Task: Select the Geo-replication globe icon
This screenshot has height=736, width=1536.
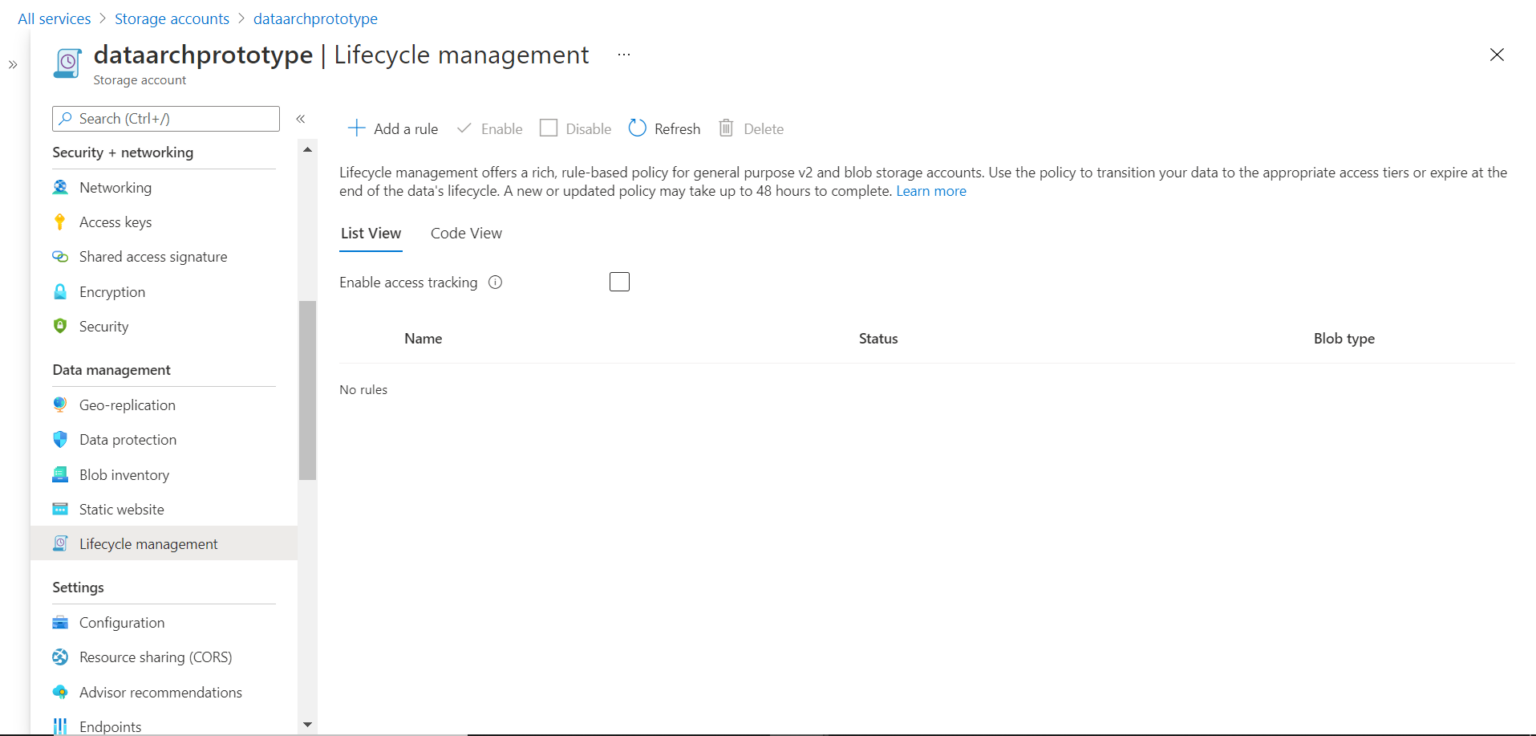Action: pos(60,405)
